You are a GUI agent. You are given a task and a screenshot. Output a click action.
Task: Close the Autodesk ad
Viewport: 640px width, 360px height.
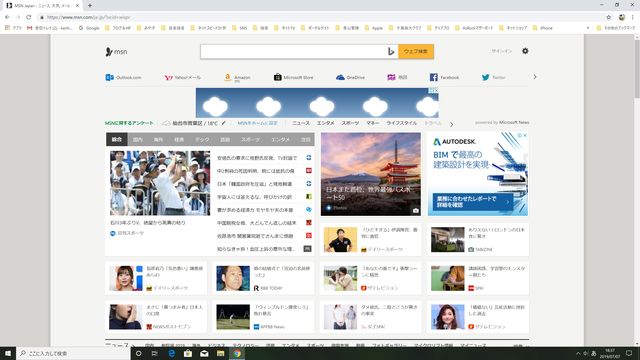525,135
